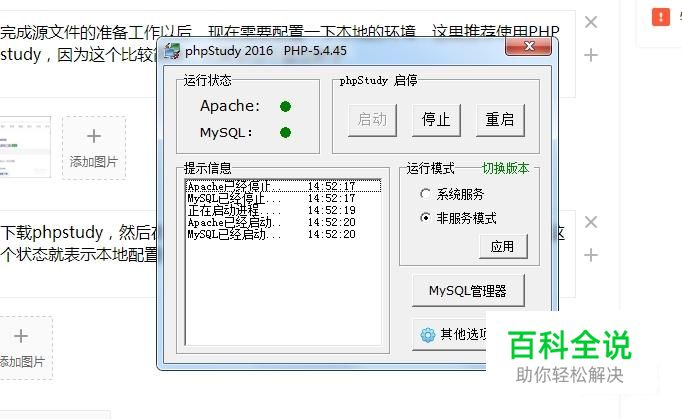The width and height of the screenshot is (682, 419).
Task: Select log line 'MySQL已经启动' 14:52:20
Action: [283, 234]
